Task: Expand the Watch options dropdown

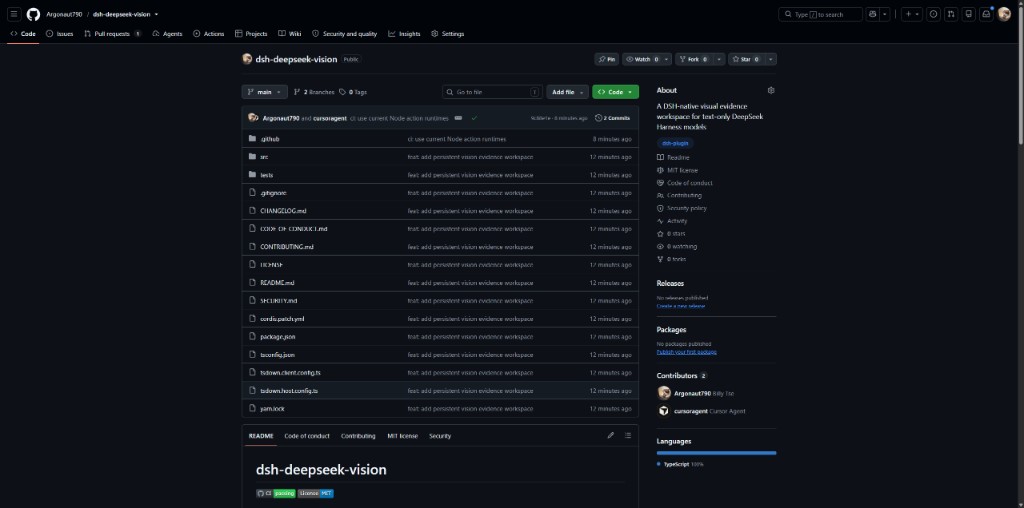Action: point(666,59)
